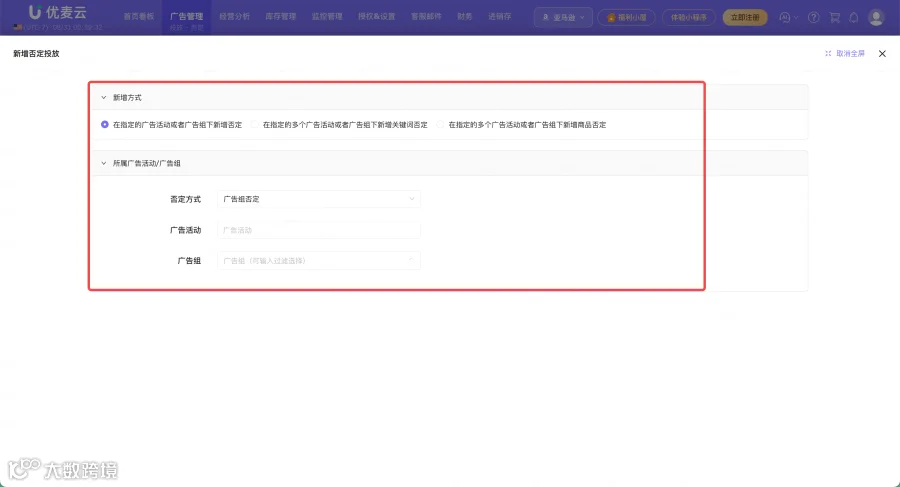900x487 pixels.
Task: Open the 广告组 filter dropdown
Action: pyautogui.click(x=319, y=260)
